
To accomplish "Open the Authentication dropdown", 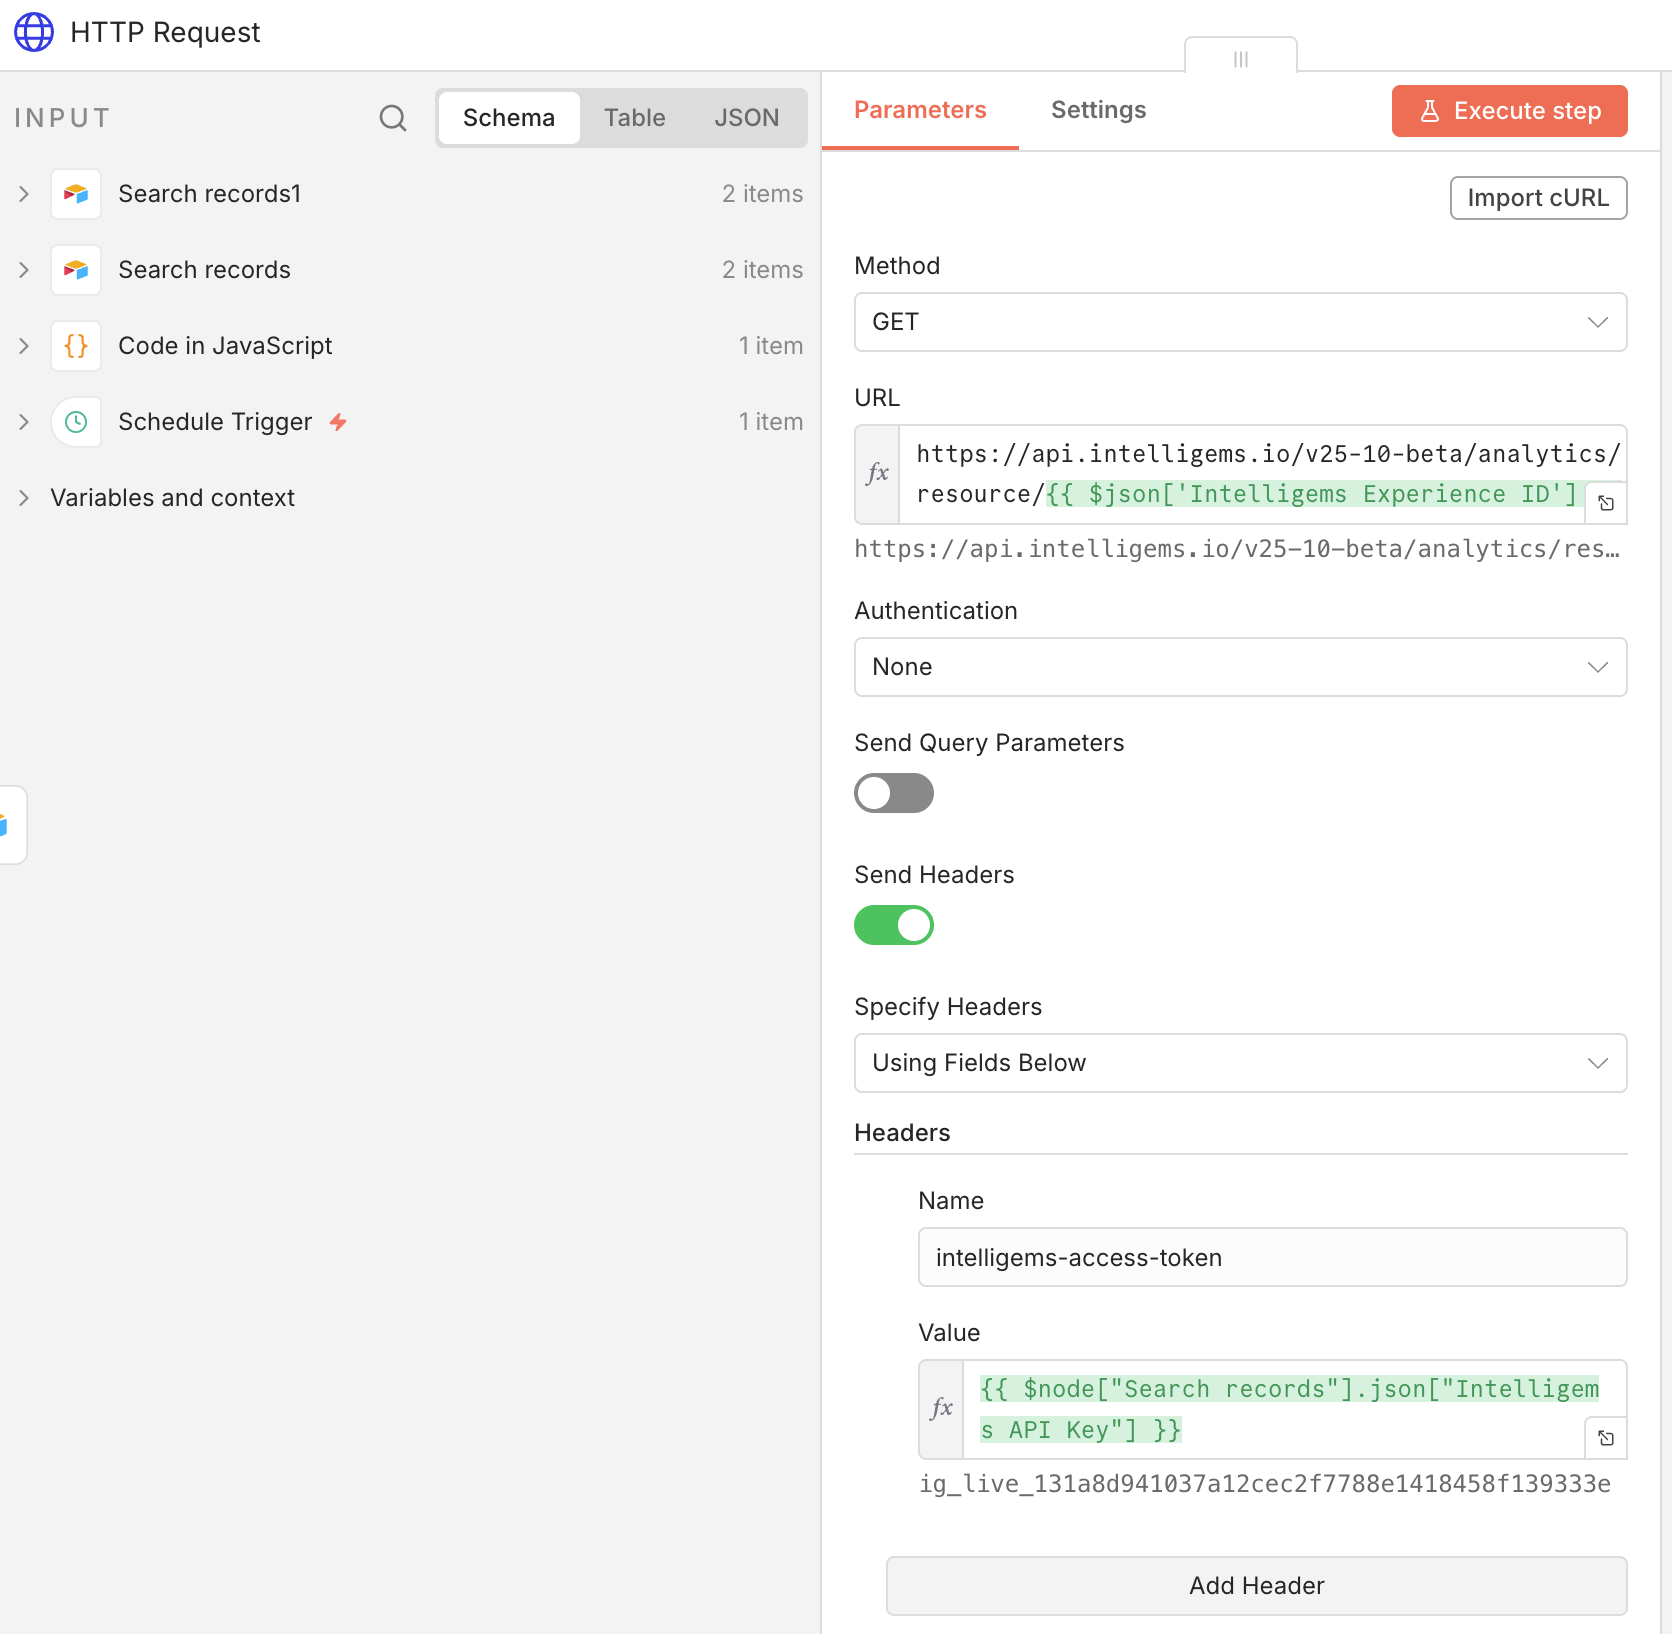I will (x=1240, y=667).
